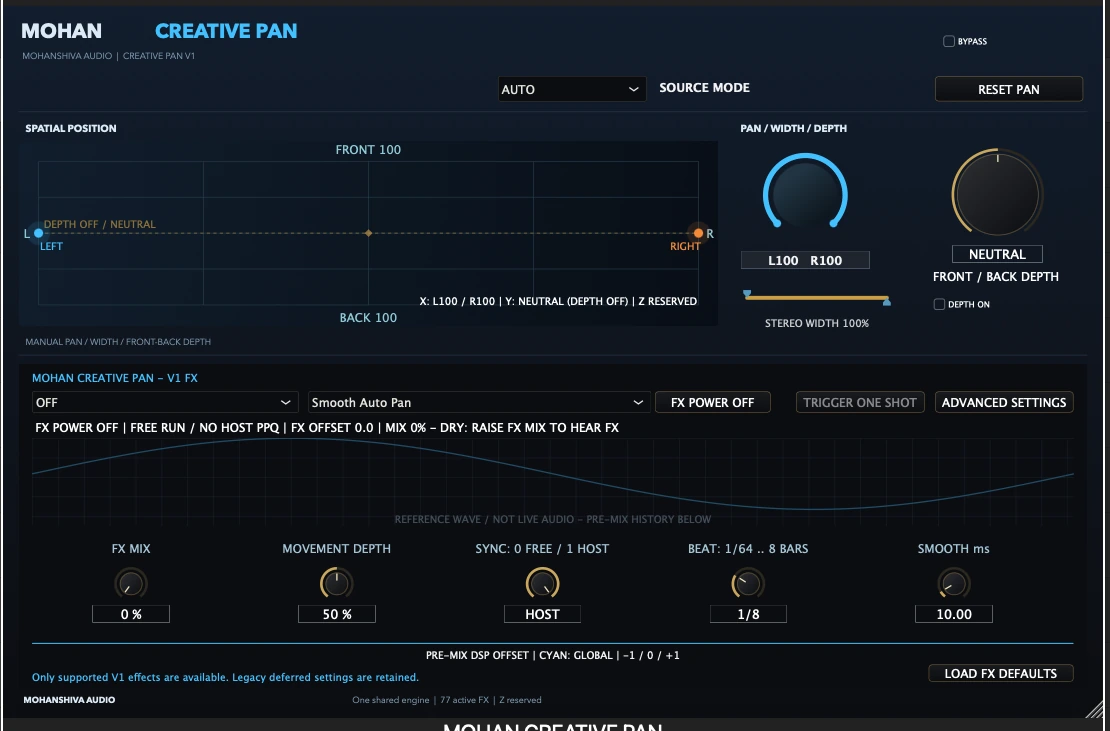Viewport: 1110px width, 731px height.
Task: Click the HOST sync value field
Action: [542, 614]
